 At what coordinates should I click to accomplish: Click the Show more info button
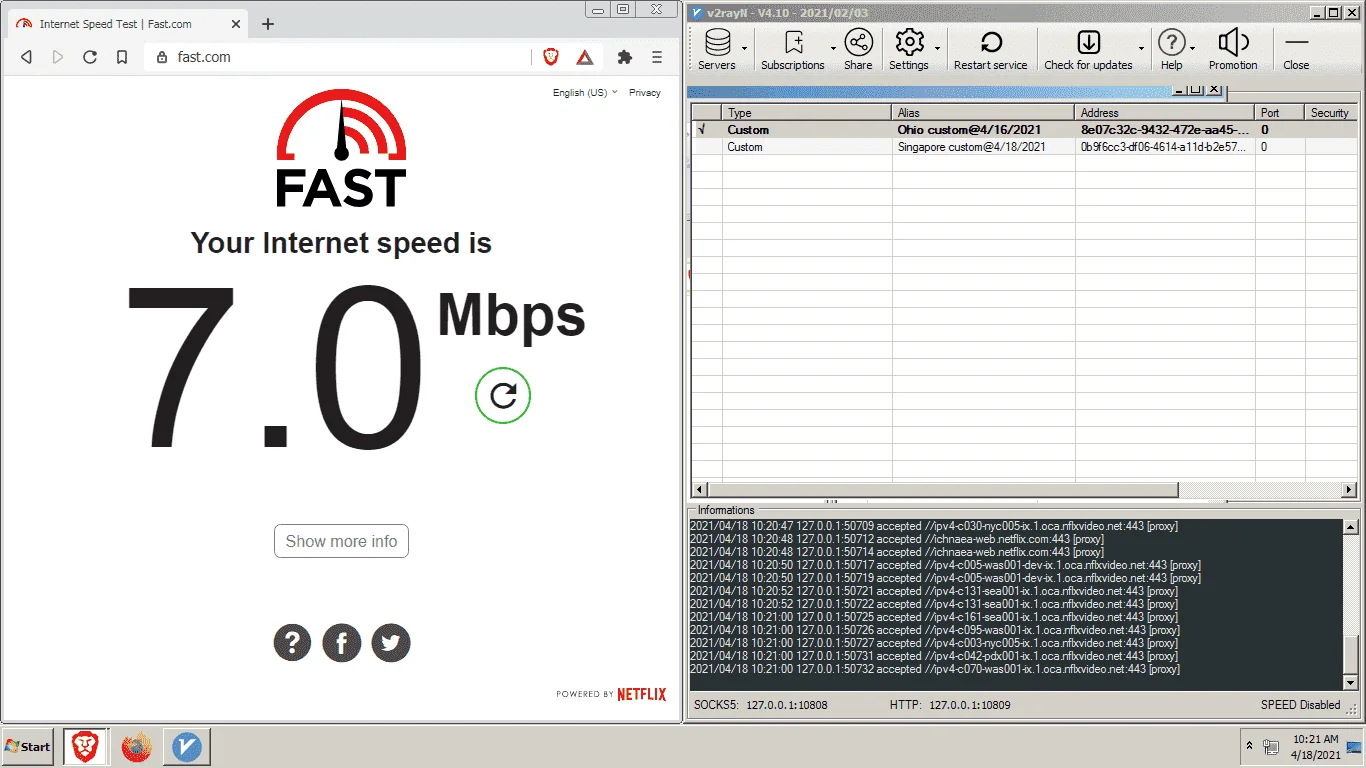tap(341, 541)
